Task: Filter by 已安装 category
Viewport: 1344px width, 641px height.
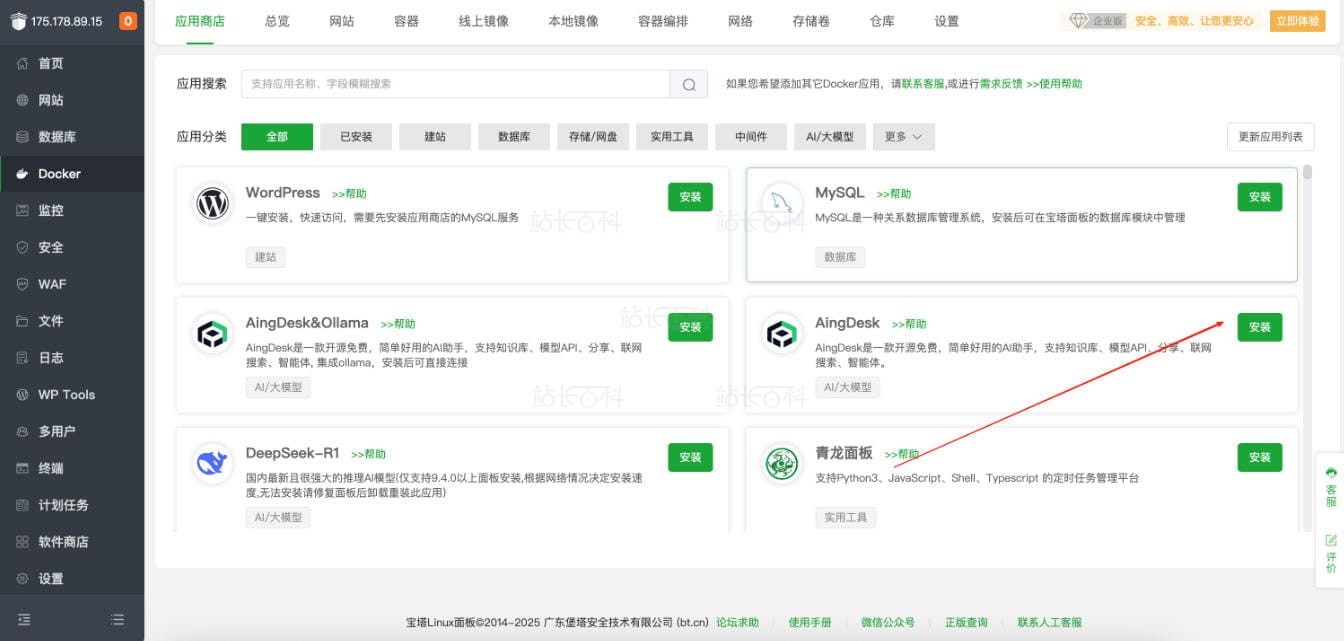Action: click(x=356, y=137)
